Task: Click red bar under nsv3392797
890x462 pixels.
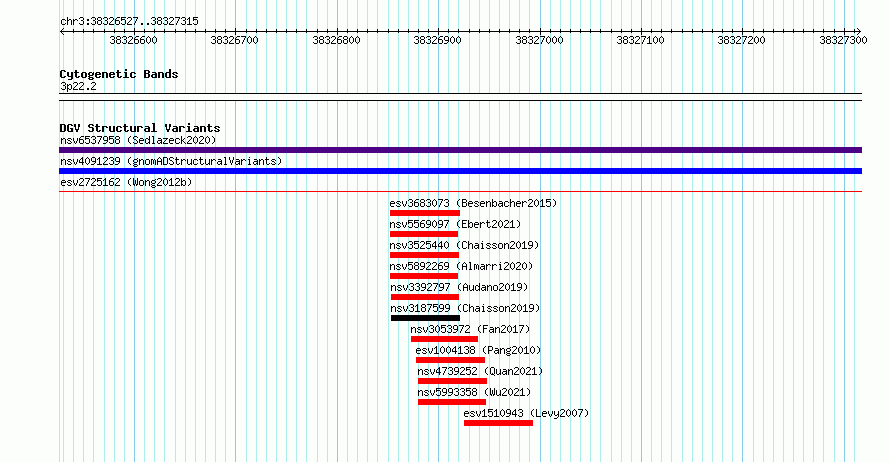Action: [x=425, y=297]
